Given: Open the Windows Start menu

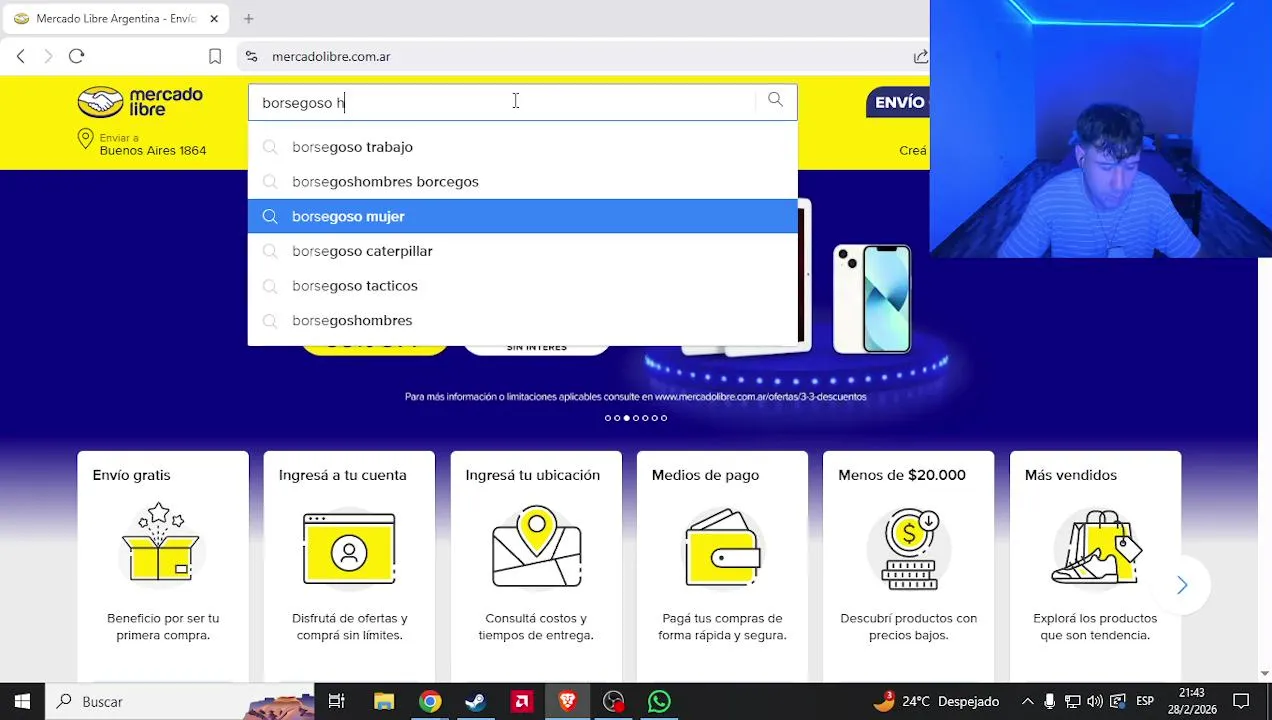Looking at the screenshot, I should (22, 701).
